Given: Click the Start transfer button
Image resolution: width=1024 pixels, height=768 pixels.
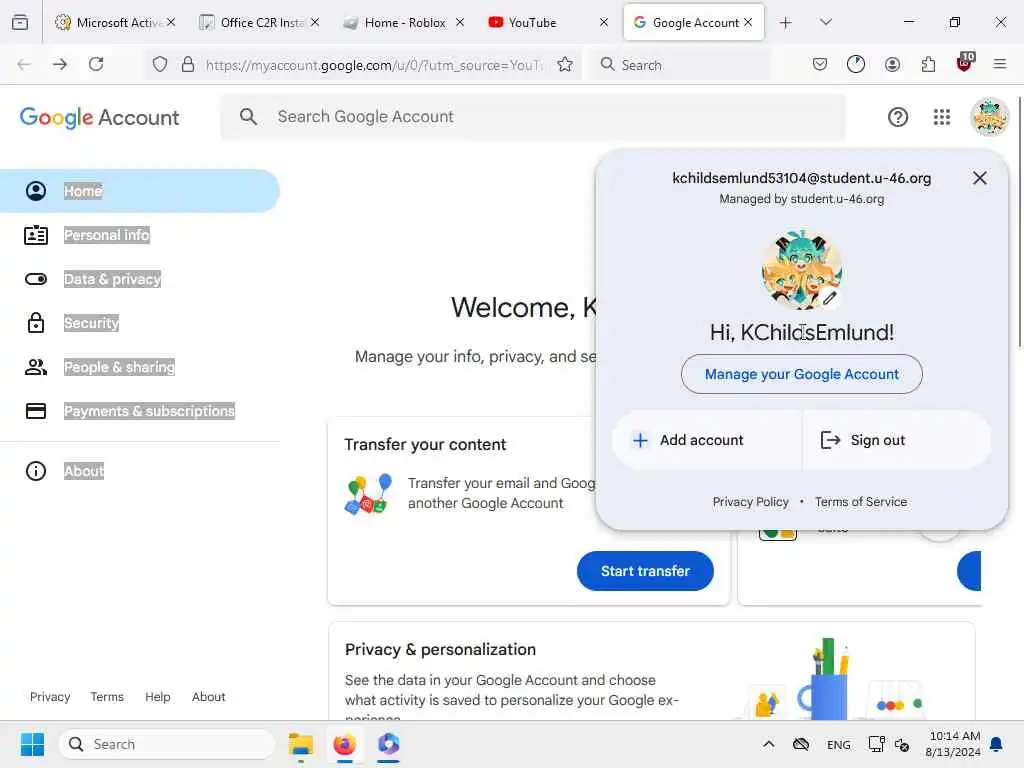Looking at the screenshot, I should point(645,571).
